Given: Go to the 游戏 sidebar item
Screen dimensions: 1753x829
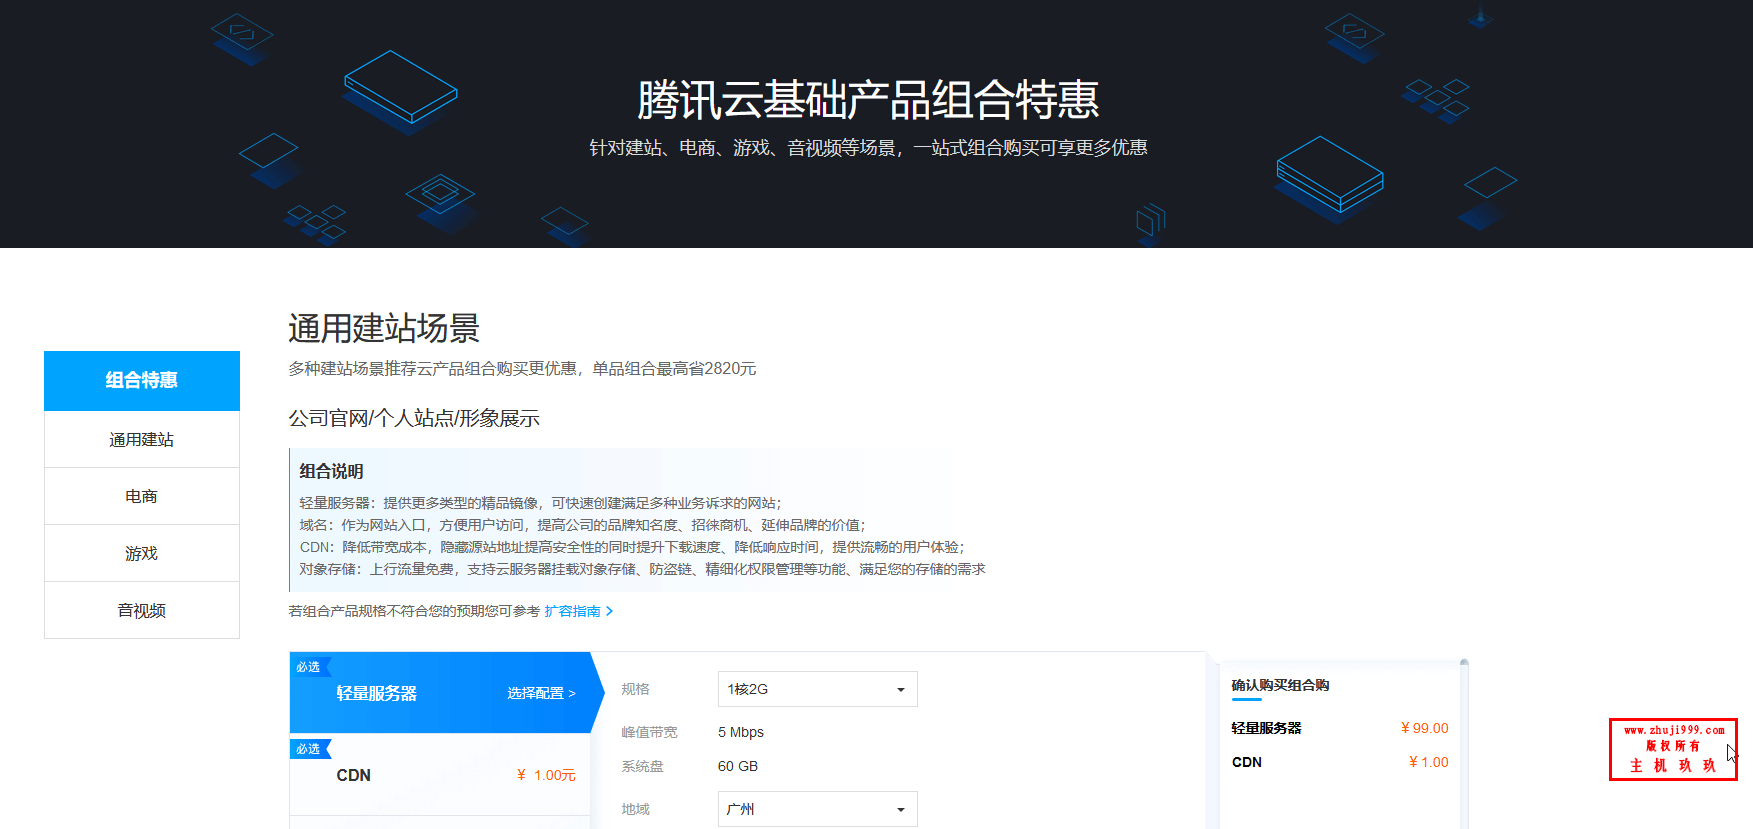Looking at the screenshot, I should [x=142, y=553].
